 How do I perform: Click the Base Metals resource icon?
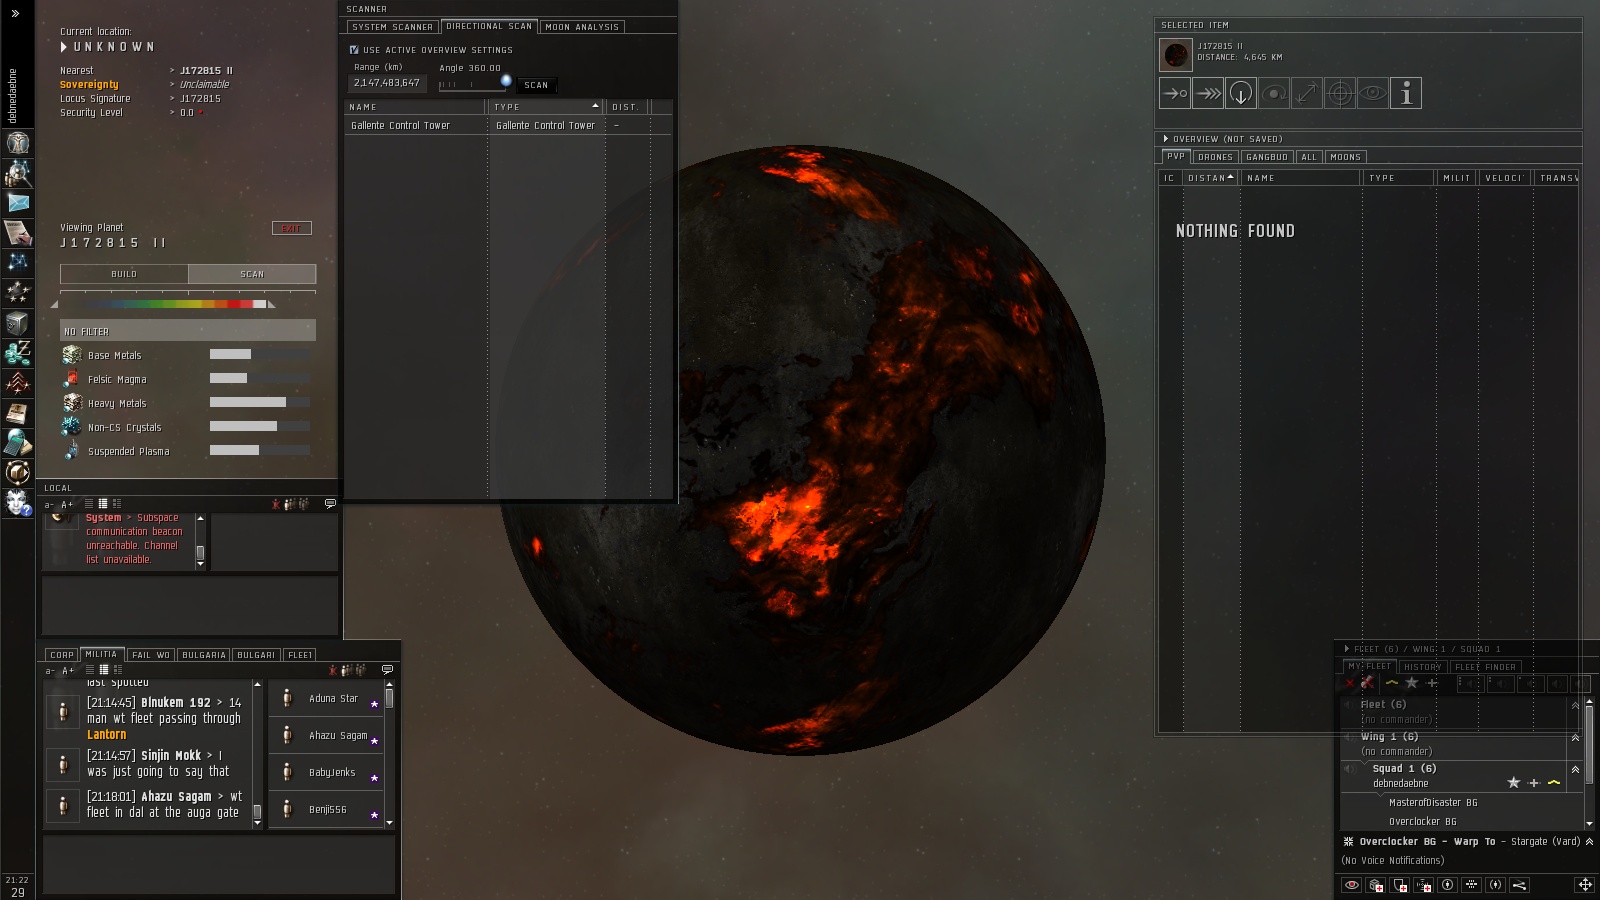pyautogui.click(x=72, y=355)
